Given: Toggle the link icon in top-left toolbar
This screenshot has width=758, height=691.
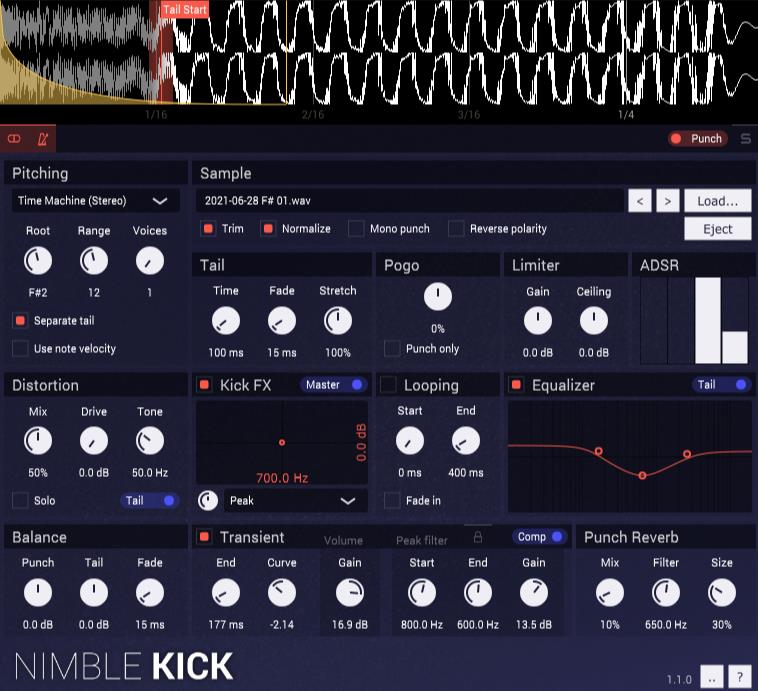Looking at the screenshot, I should pyautogui.click(x=14, y=139).
